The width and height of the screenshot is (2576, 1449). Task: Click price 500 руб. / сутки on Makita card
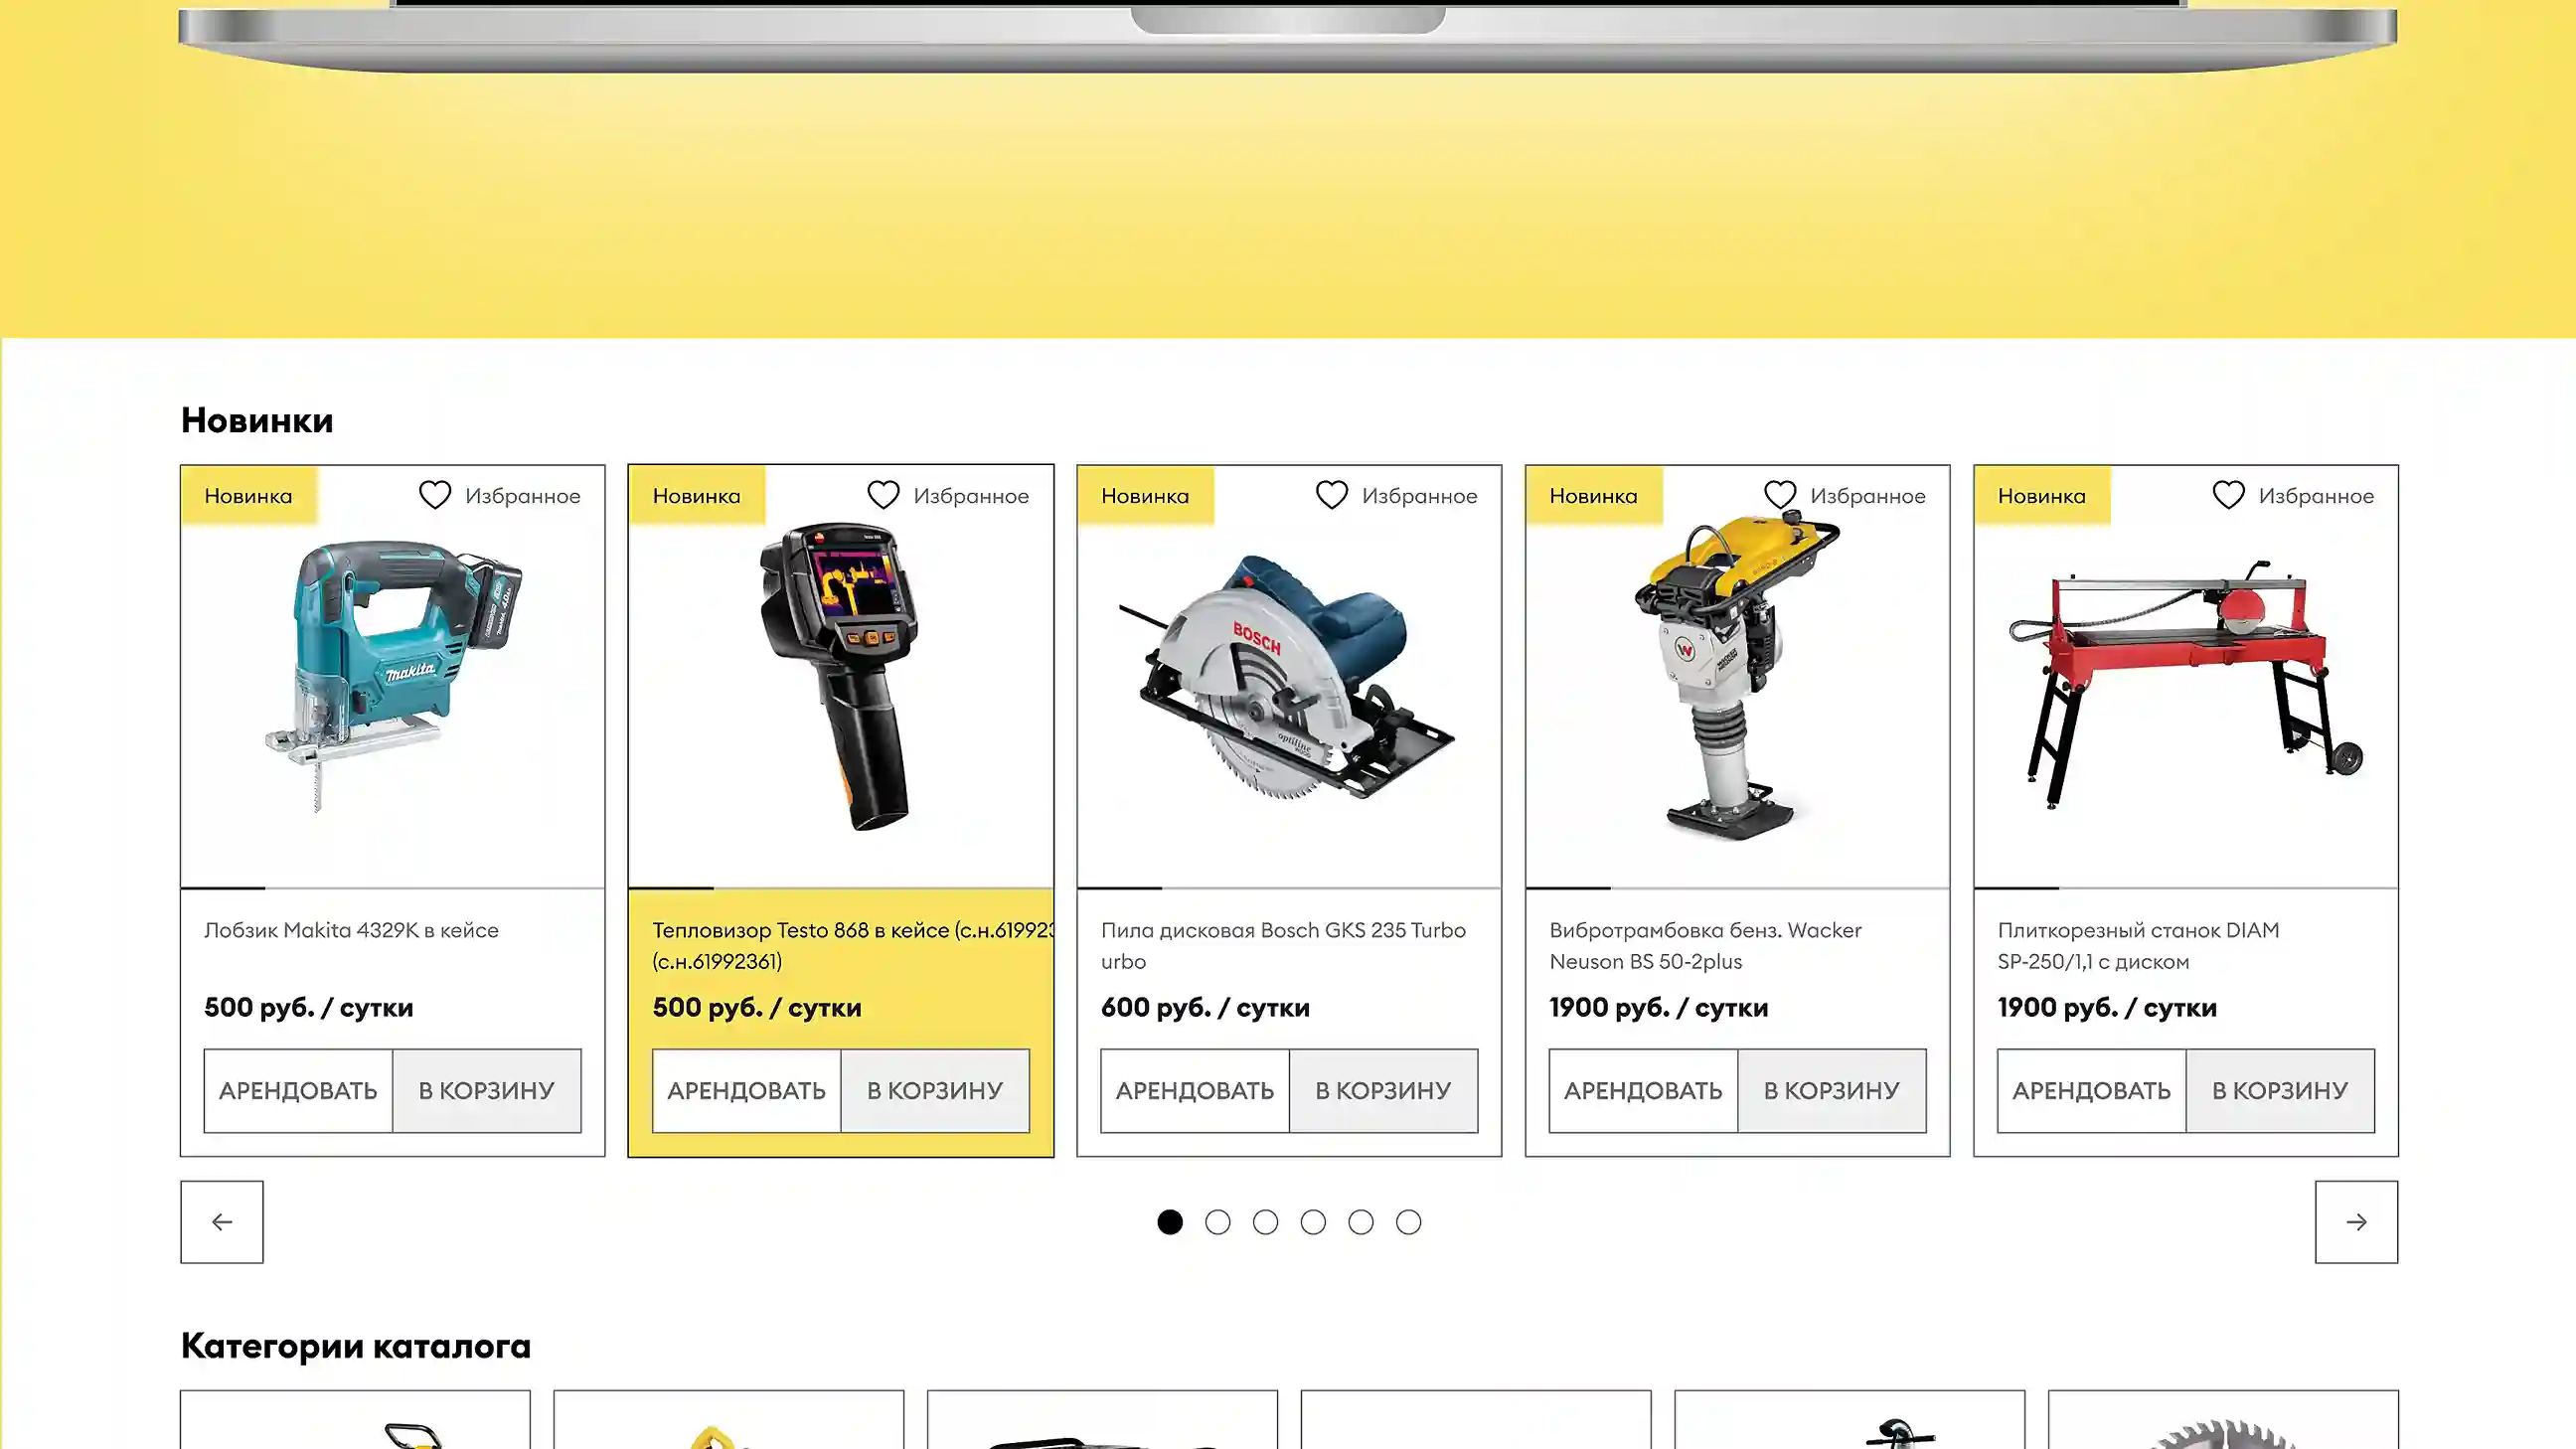(309, 1007)
